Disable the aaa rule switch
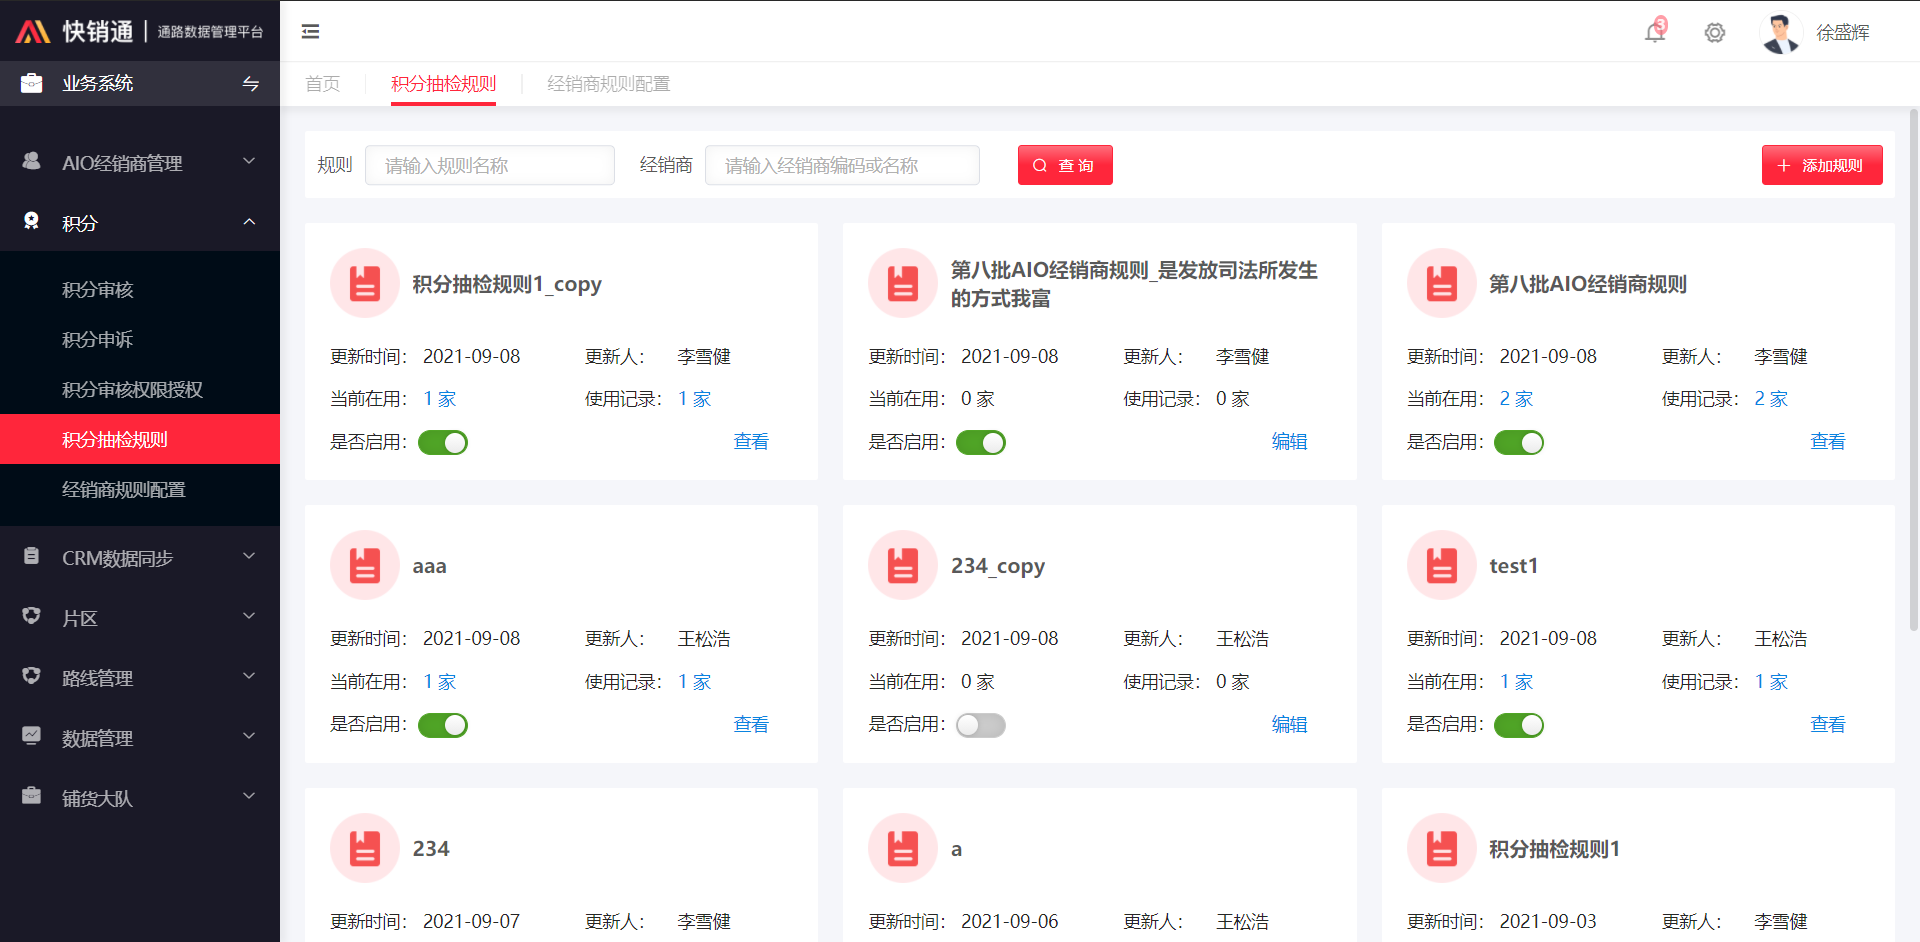Screen dimensions: 1920x942 coord(443,725)
